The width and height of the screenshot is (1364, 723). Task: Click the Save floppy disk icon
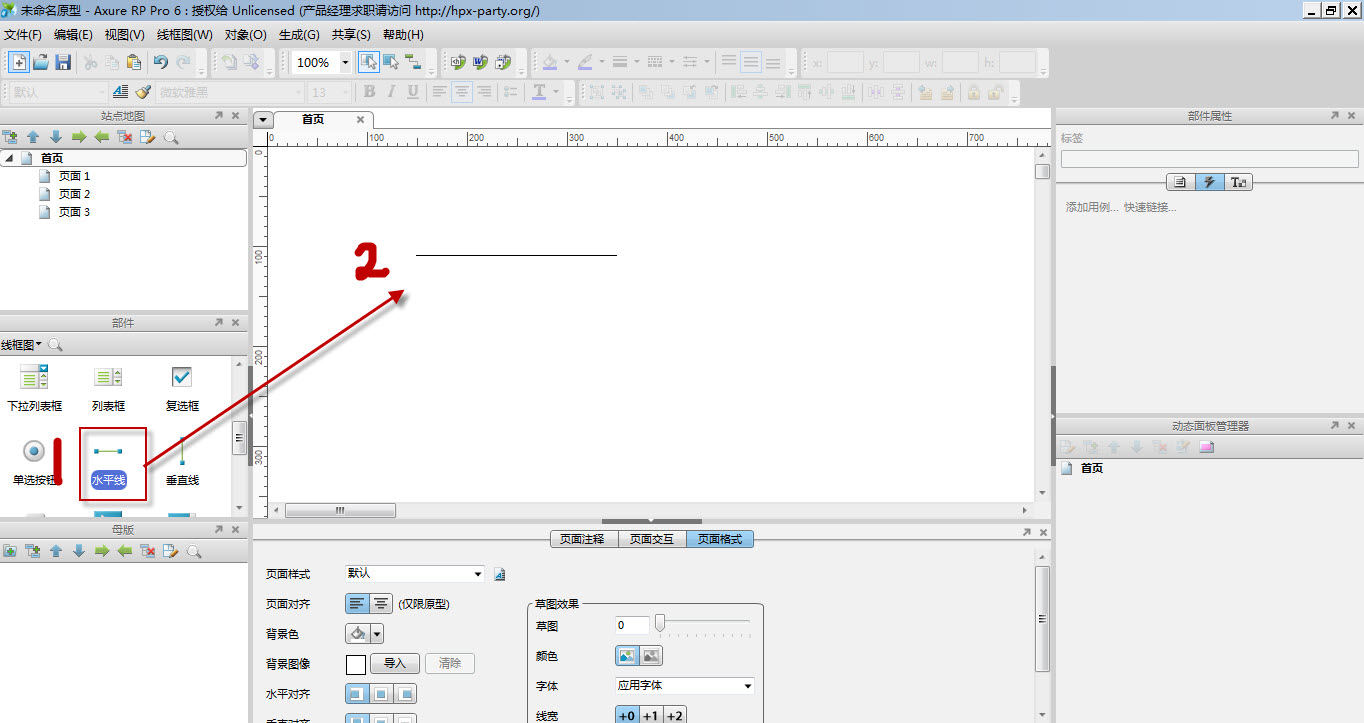click(x=63, y=62)
